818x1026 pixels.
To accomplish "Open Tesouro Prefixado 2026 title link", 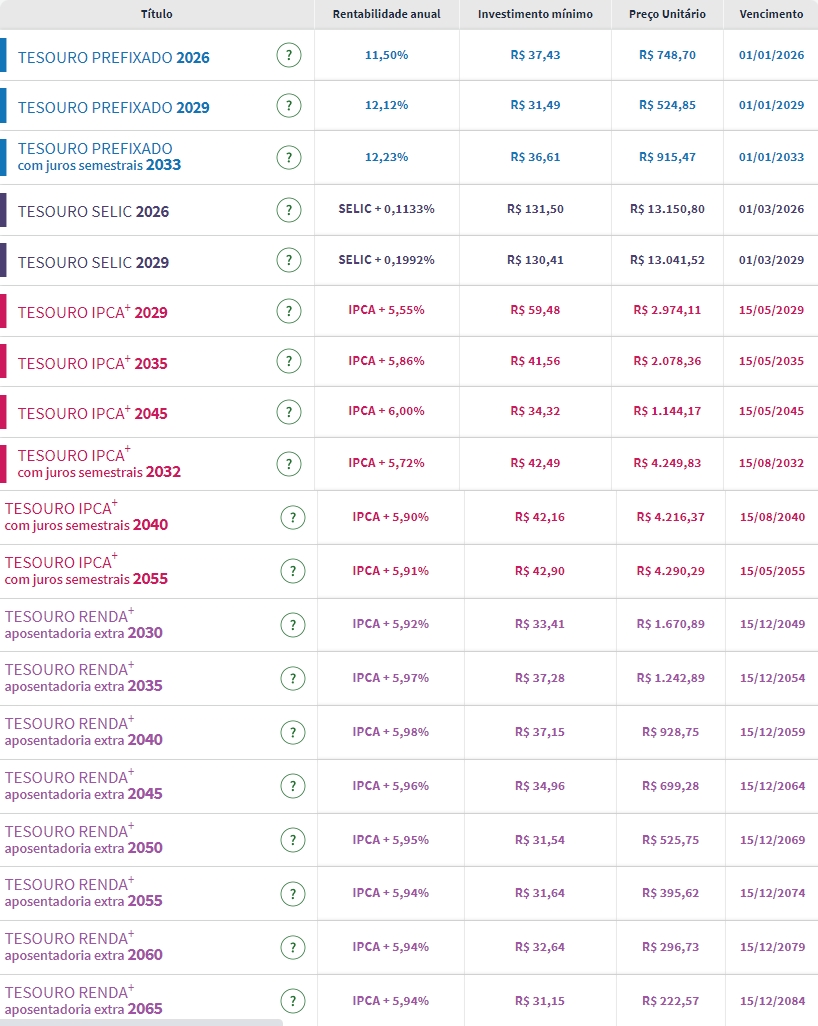I will click(114, 58).
